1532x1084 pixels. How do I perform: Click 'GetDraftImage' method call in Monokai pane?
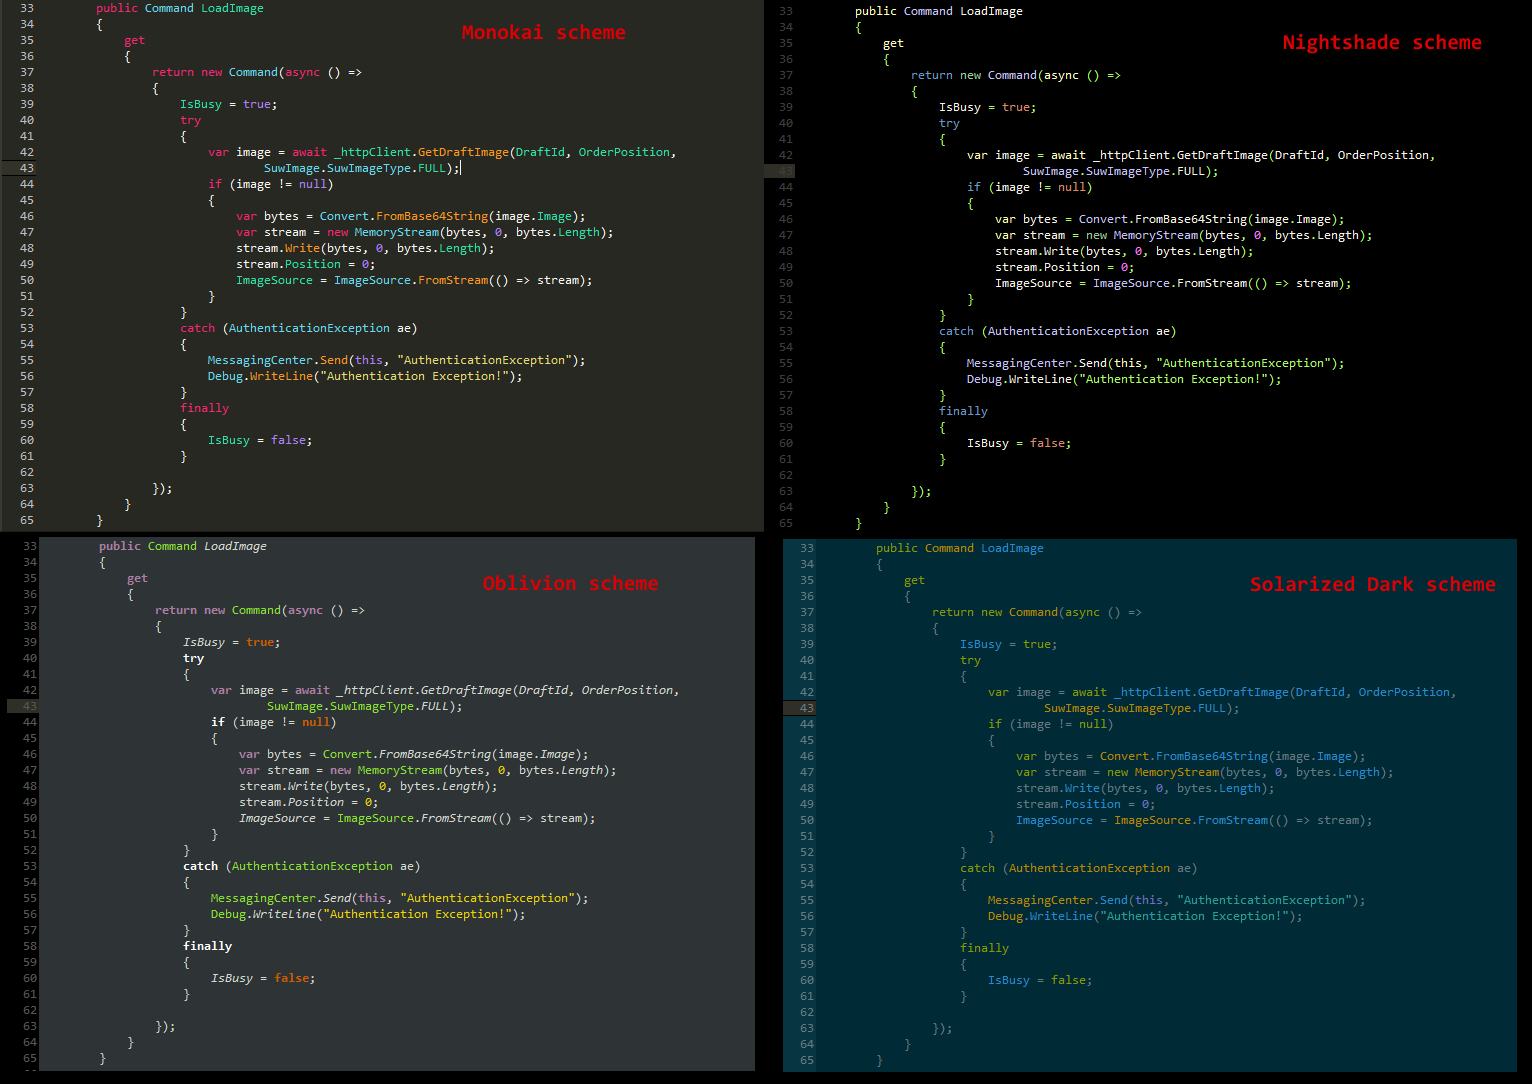463,152
